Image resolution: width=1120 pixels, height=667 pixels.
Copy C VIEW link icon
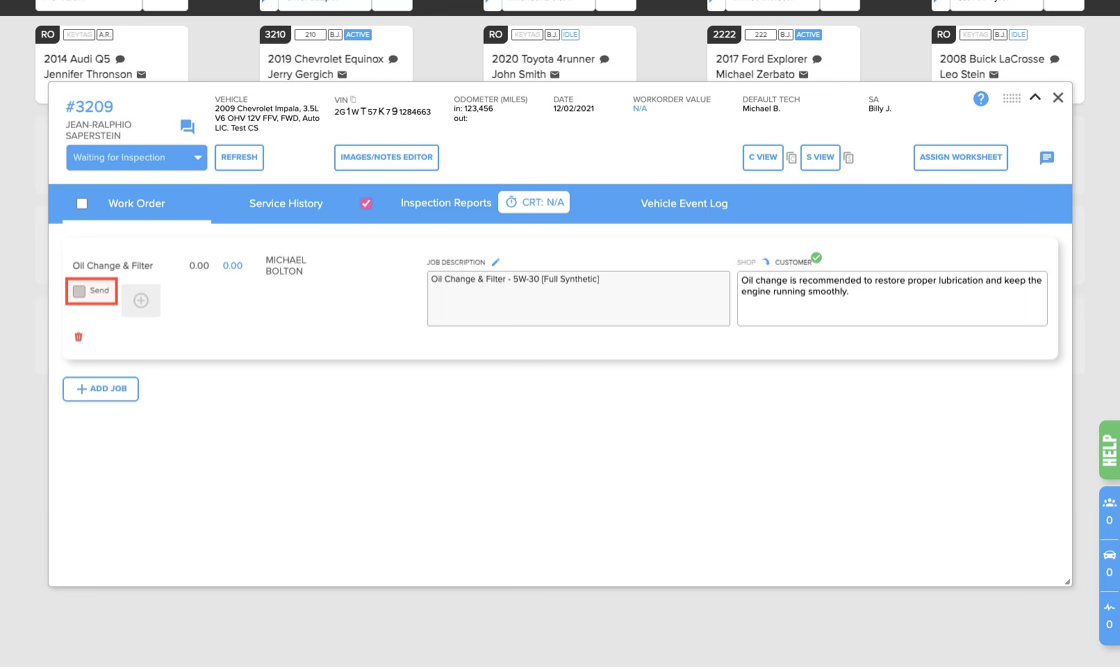point(791,158)
